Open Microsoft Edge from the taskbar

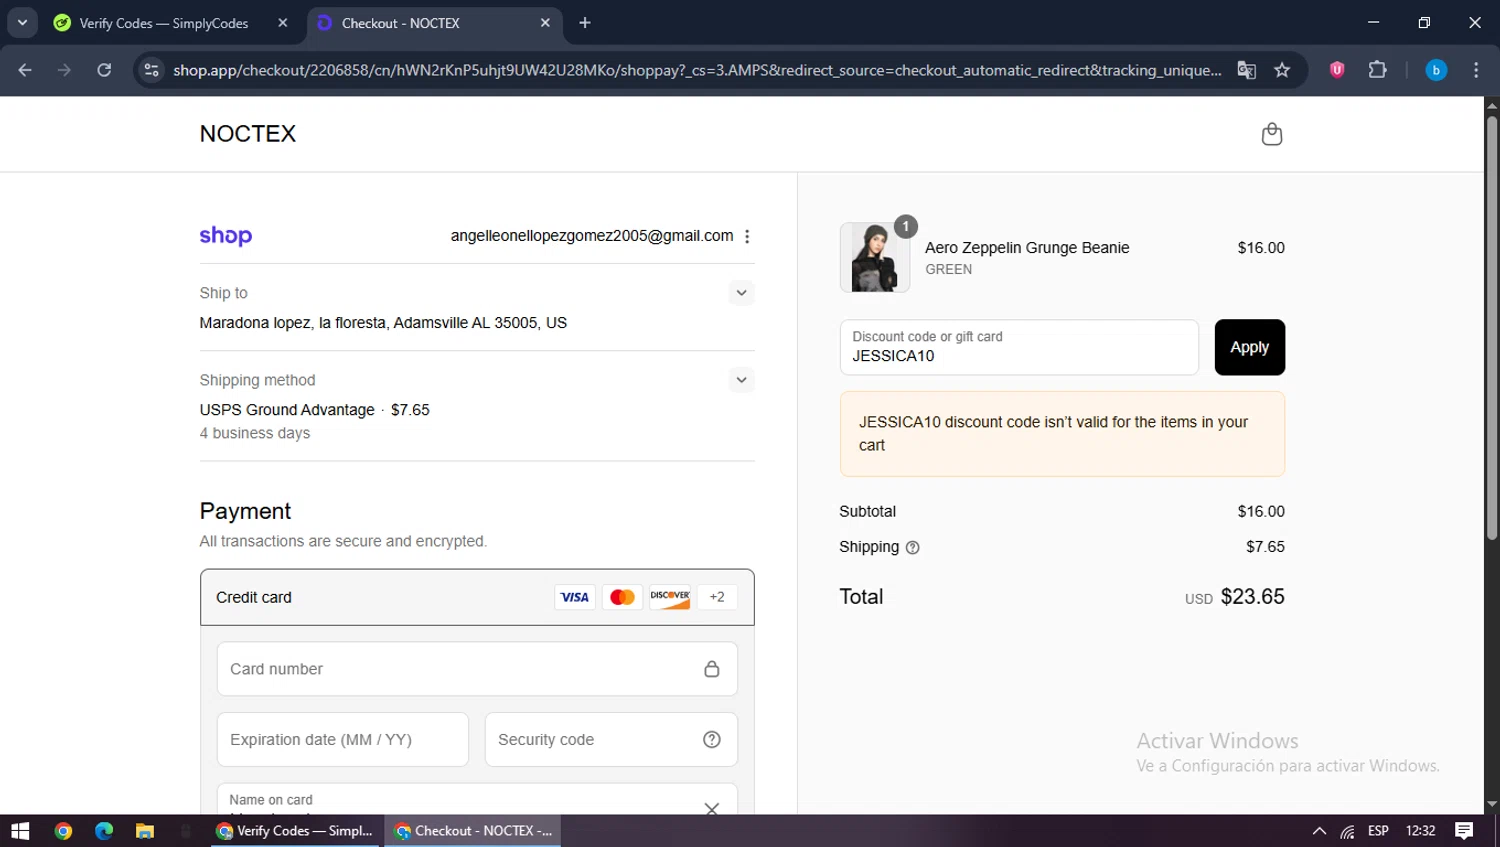click(x=104, y=831)
